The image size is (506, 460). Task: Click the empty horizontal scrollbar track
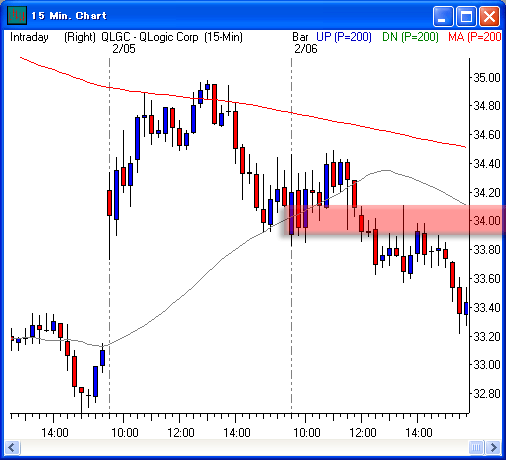tap(244, 447)
